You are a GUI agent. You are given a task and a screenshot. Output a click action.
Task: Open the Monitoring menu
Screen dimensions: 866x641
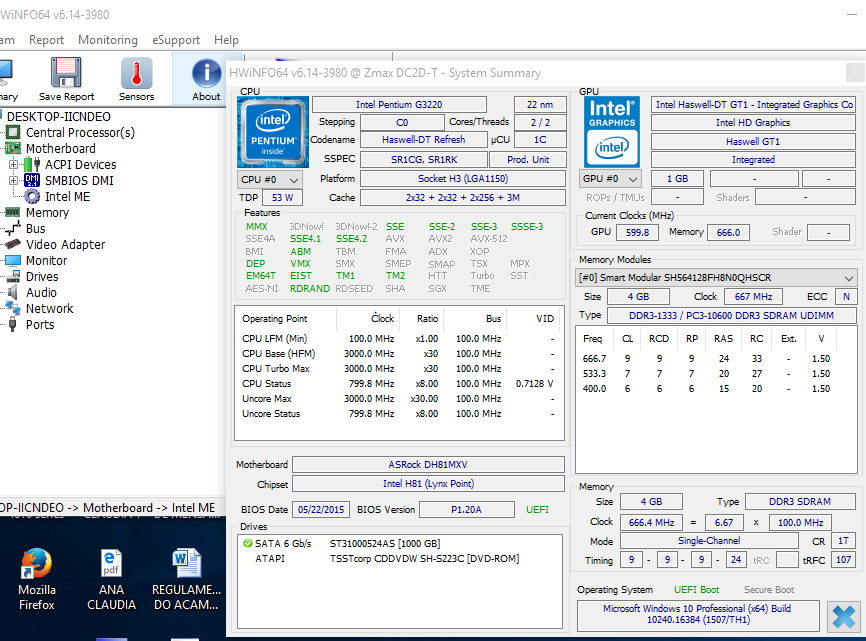coord(108,40)
